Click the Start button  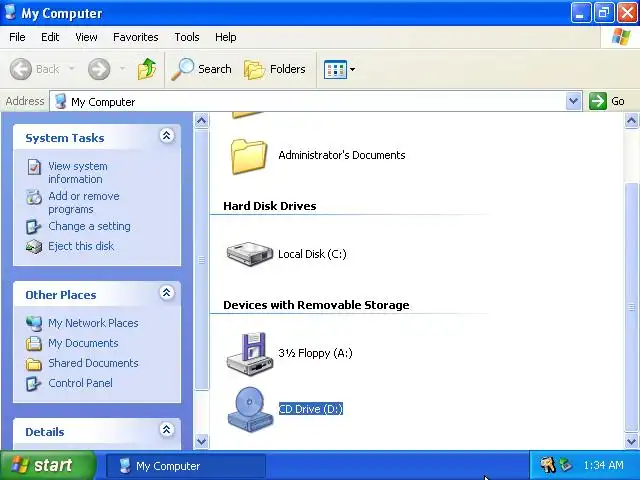[47, 465]
